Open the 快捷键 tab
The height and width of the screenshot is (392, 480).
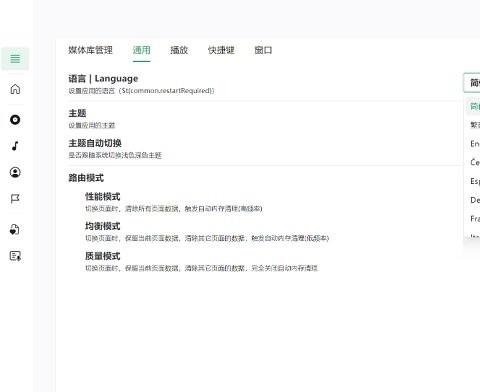pyautogui.click(x=221, y=50)
